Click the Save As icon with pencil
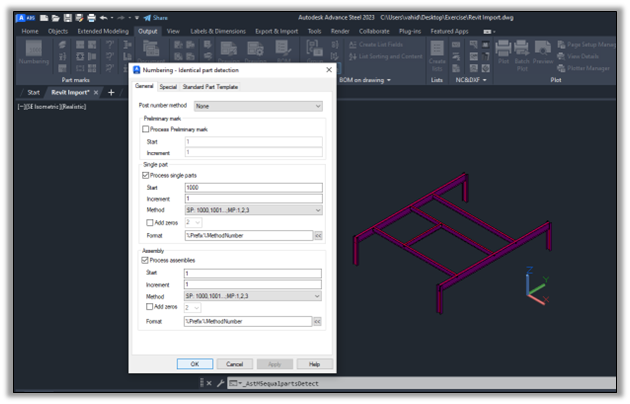This screenshot has width=630, height=404. 79,18
